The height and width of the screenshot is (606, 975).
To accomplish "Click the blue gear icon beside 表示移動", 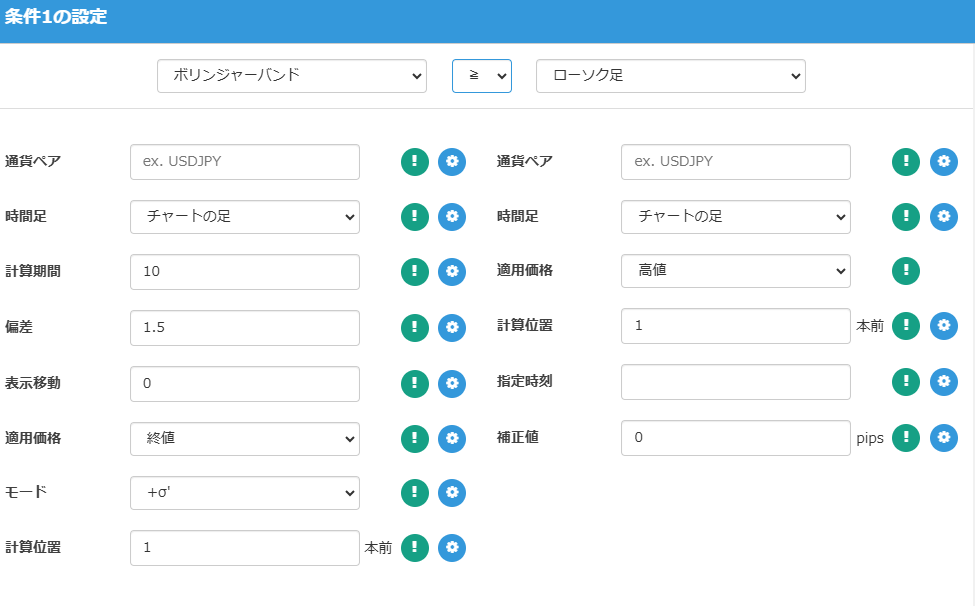I will (452, 382).
